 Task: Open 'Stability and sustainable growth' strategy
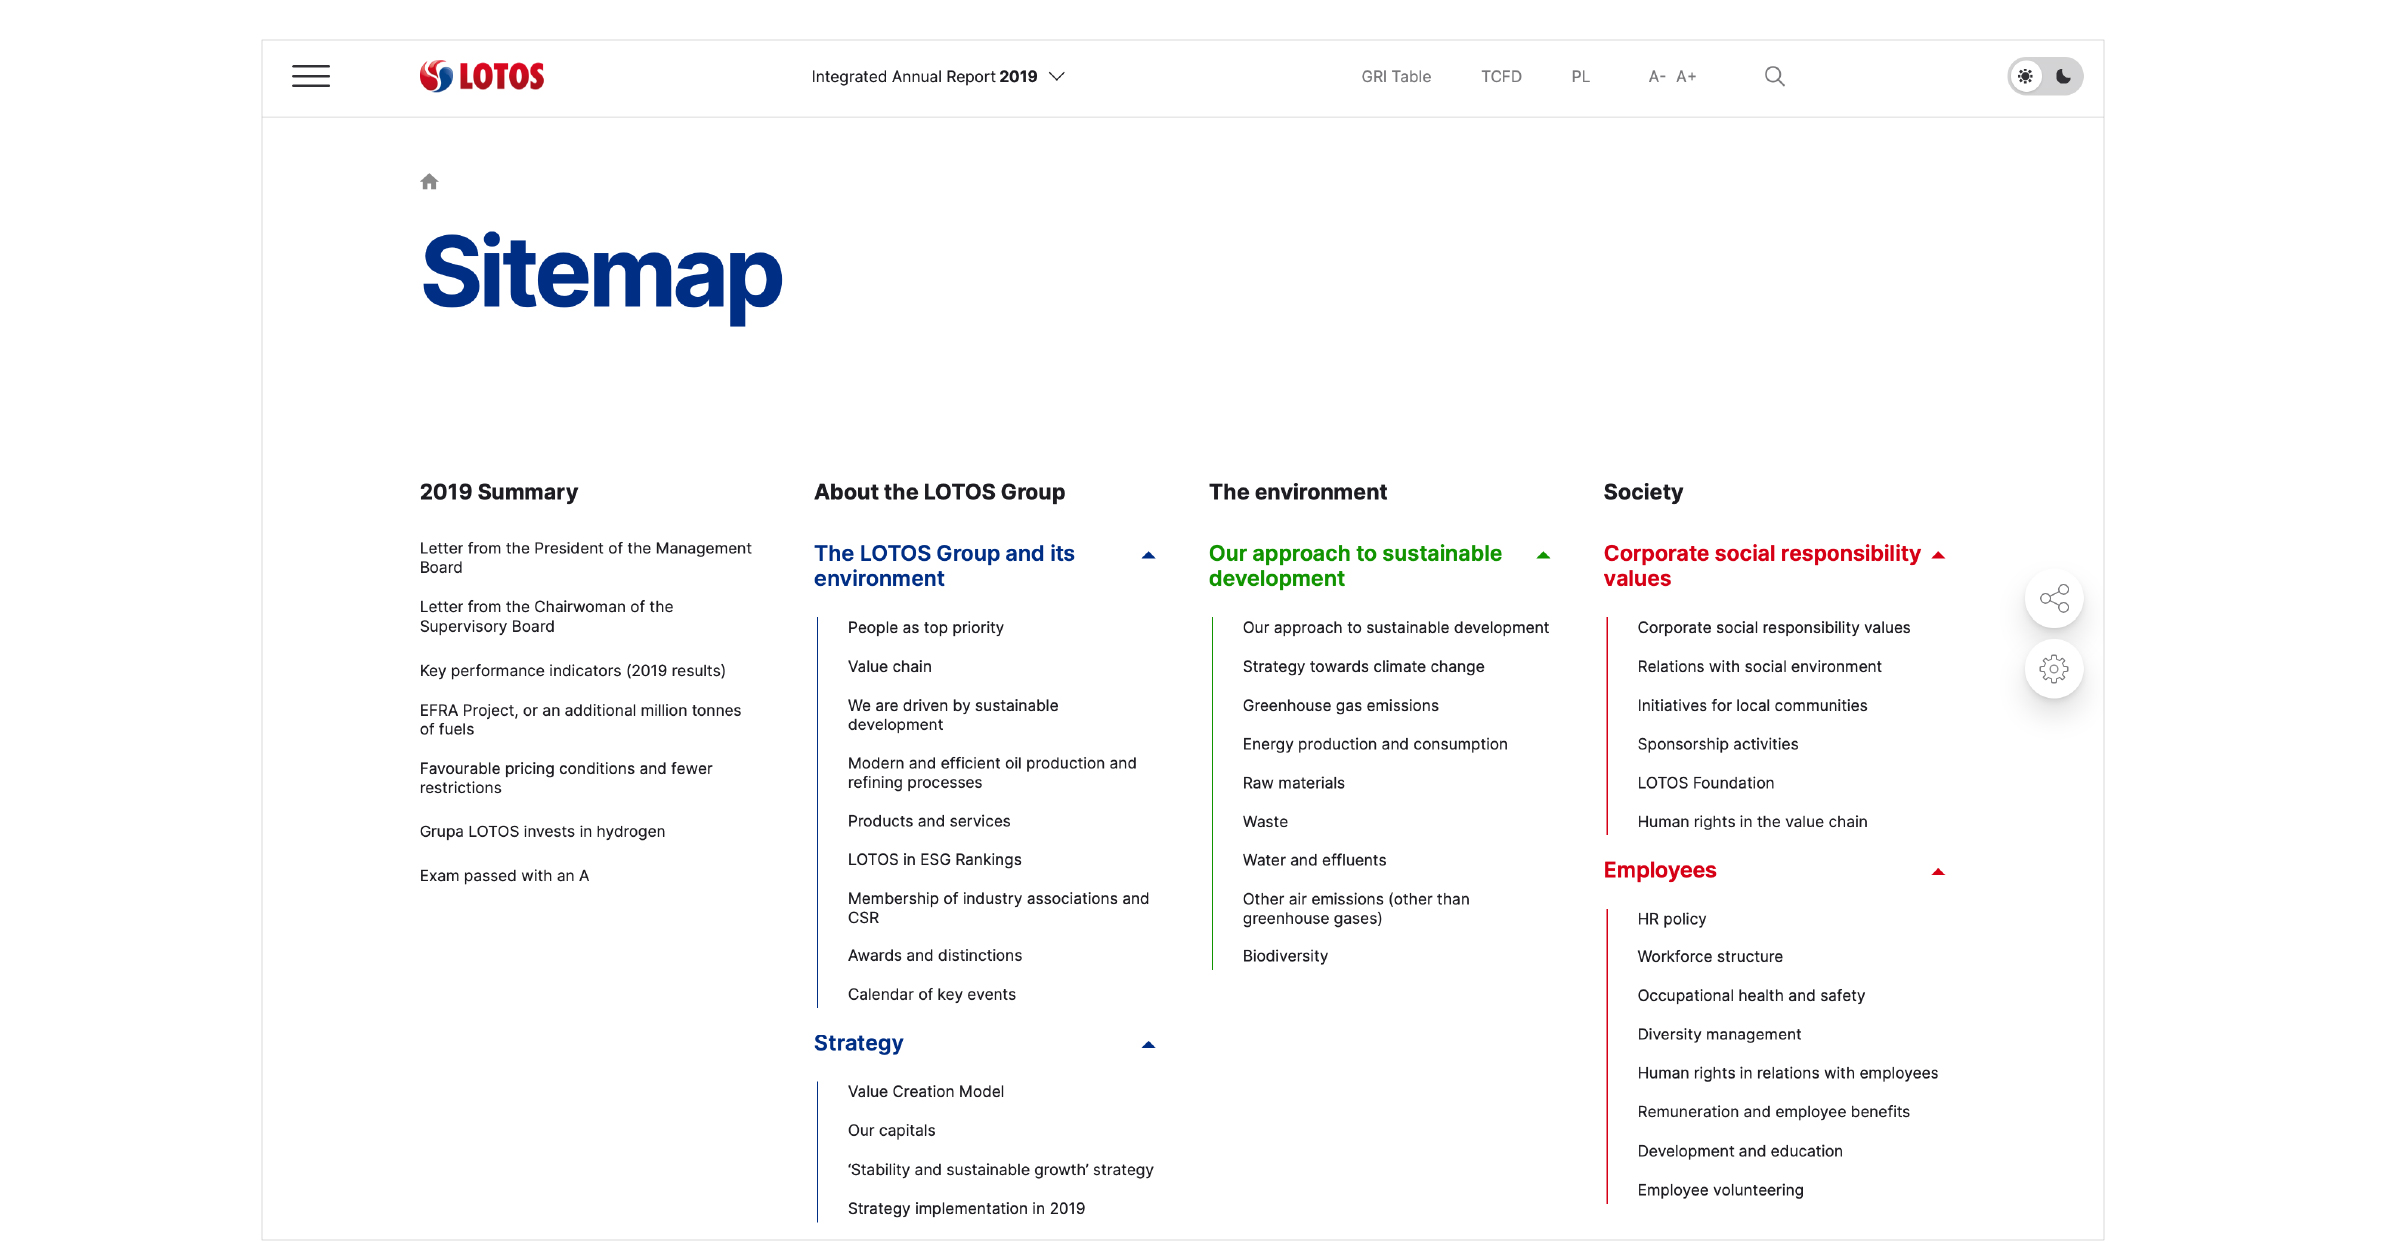(1001, 1170)
